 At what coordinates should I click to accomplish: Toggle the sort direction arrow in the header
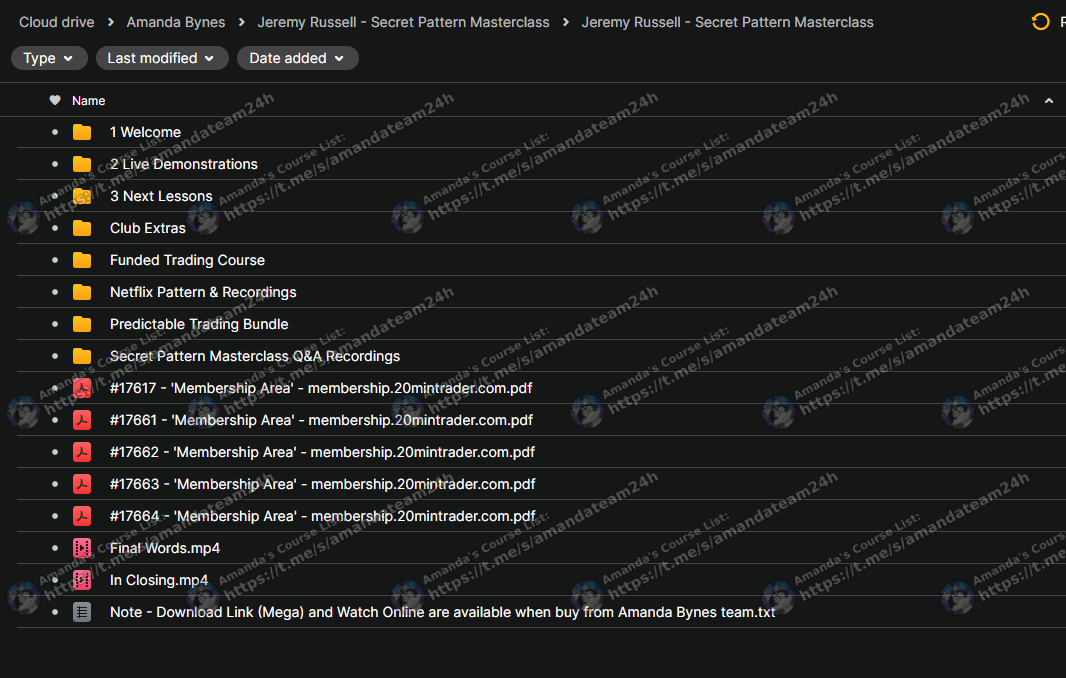point(1048,101)
